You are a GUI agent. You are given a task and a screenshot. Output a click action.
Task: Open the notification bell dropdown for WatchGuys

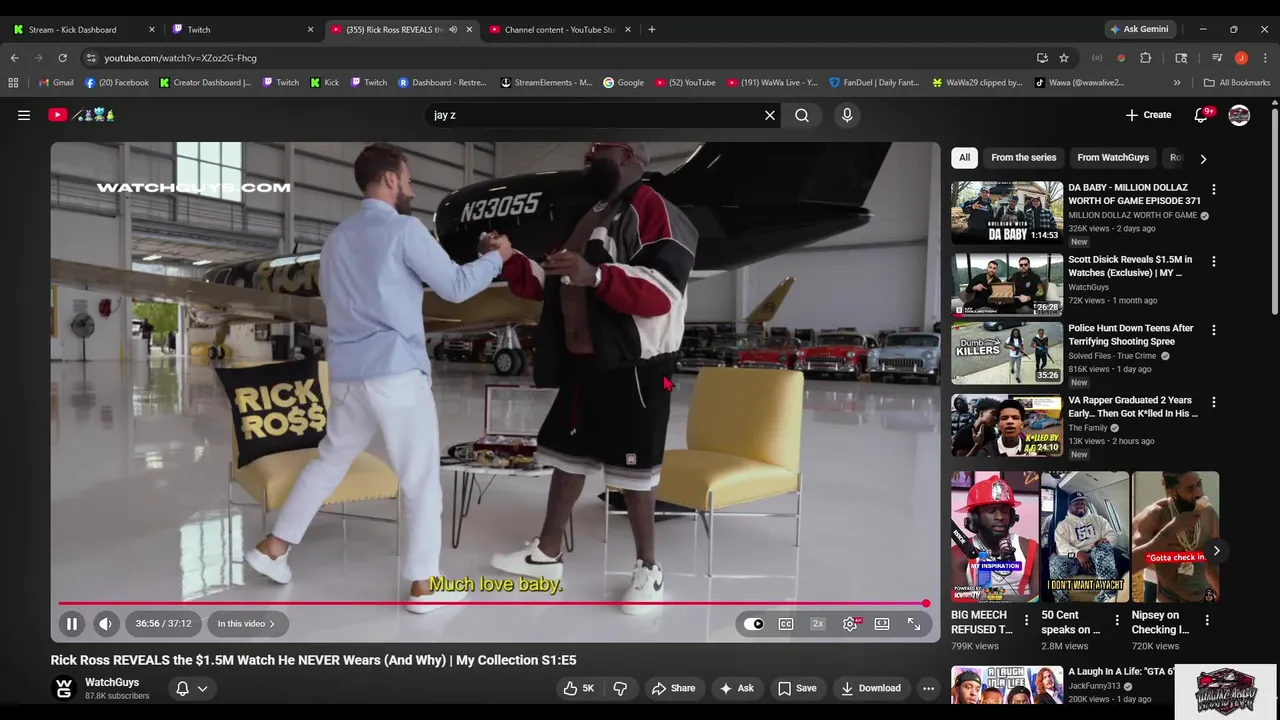click(x=191, y=688)
